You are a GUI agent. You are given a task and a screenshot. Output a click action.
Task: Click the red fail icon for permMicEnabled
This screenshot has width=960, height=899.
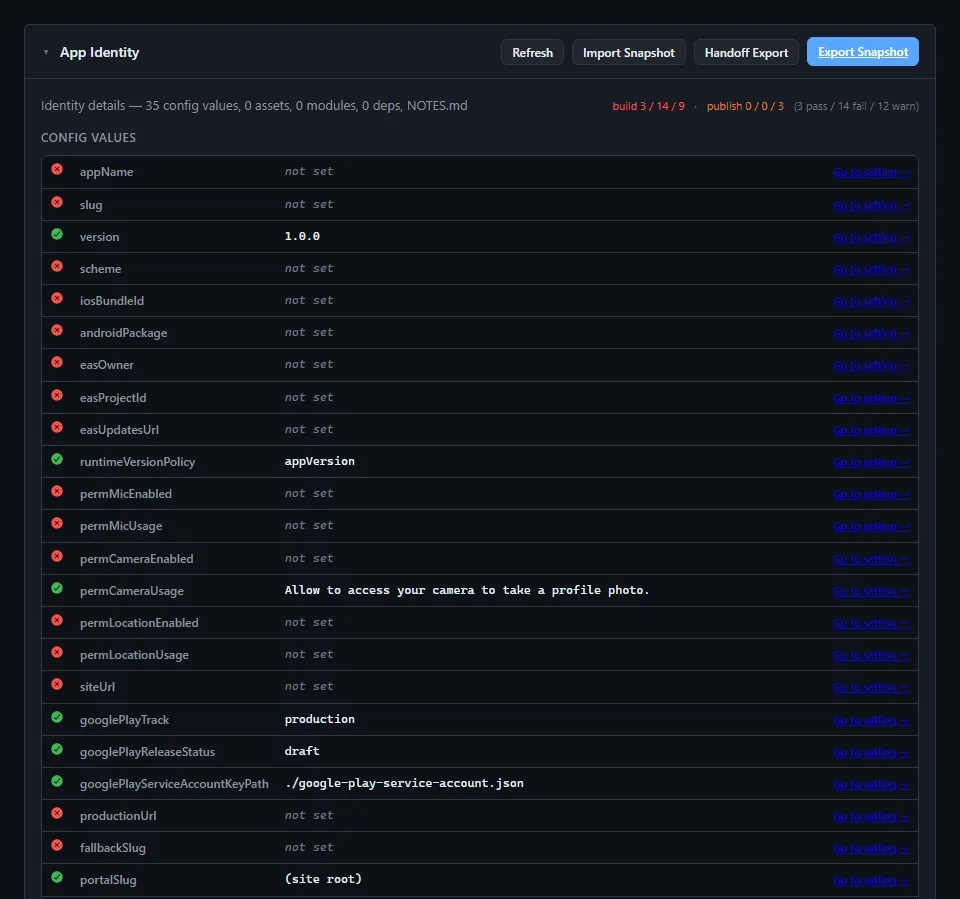pyautogui.click(x=57, y=491)
